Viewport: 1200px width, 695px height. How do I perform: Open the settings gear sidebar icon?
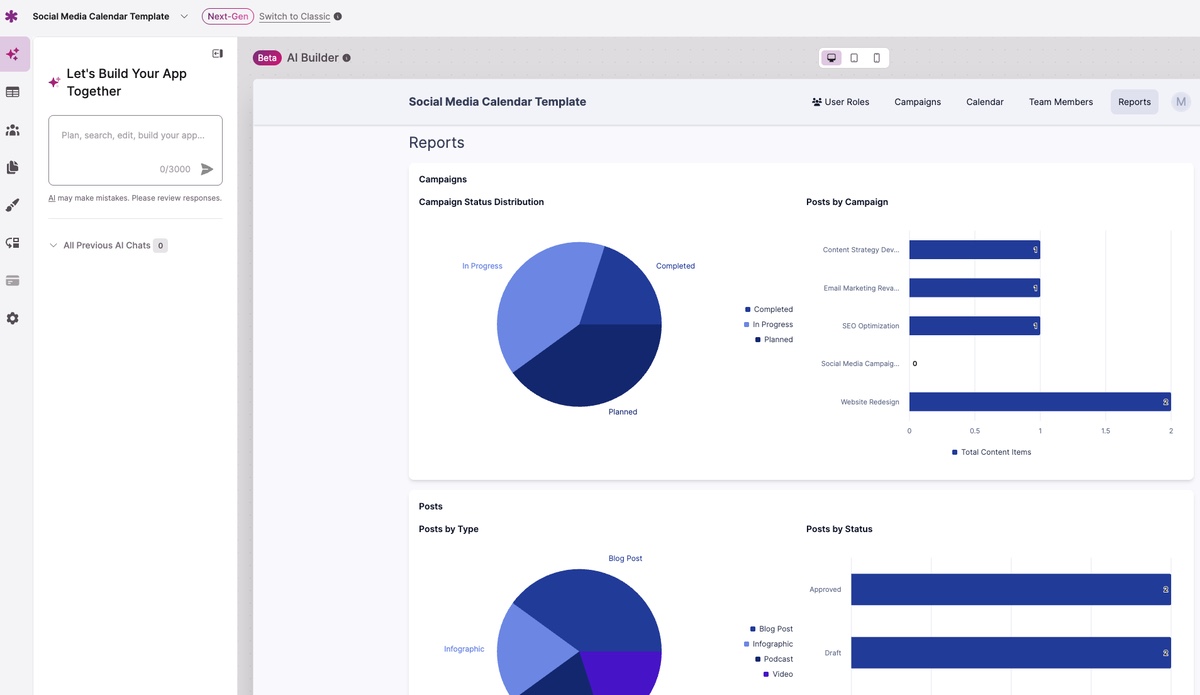click(13, 318)
